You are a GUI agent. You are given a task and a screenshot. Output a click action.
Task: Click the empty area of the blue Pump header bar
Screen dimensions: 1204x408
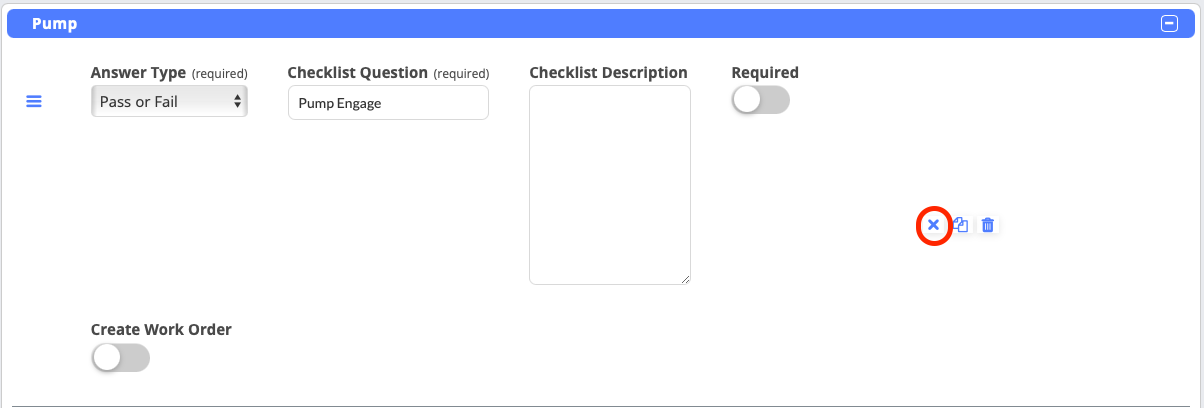pyautogui.click(x=600, y=23)
